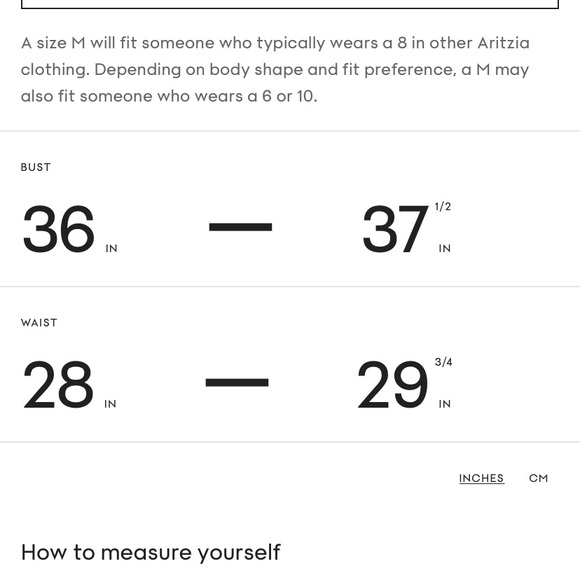Viewport: 580px width, 580px height.
Task: Select the waist minimum value 28
Action: pyautogui.click(x=58, y=385)
